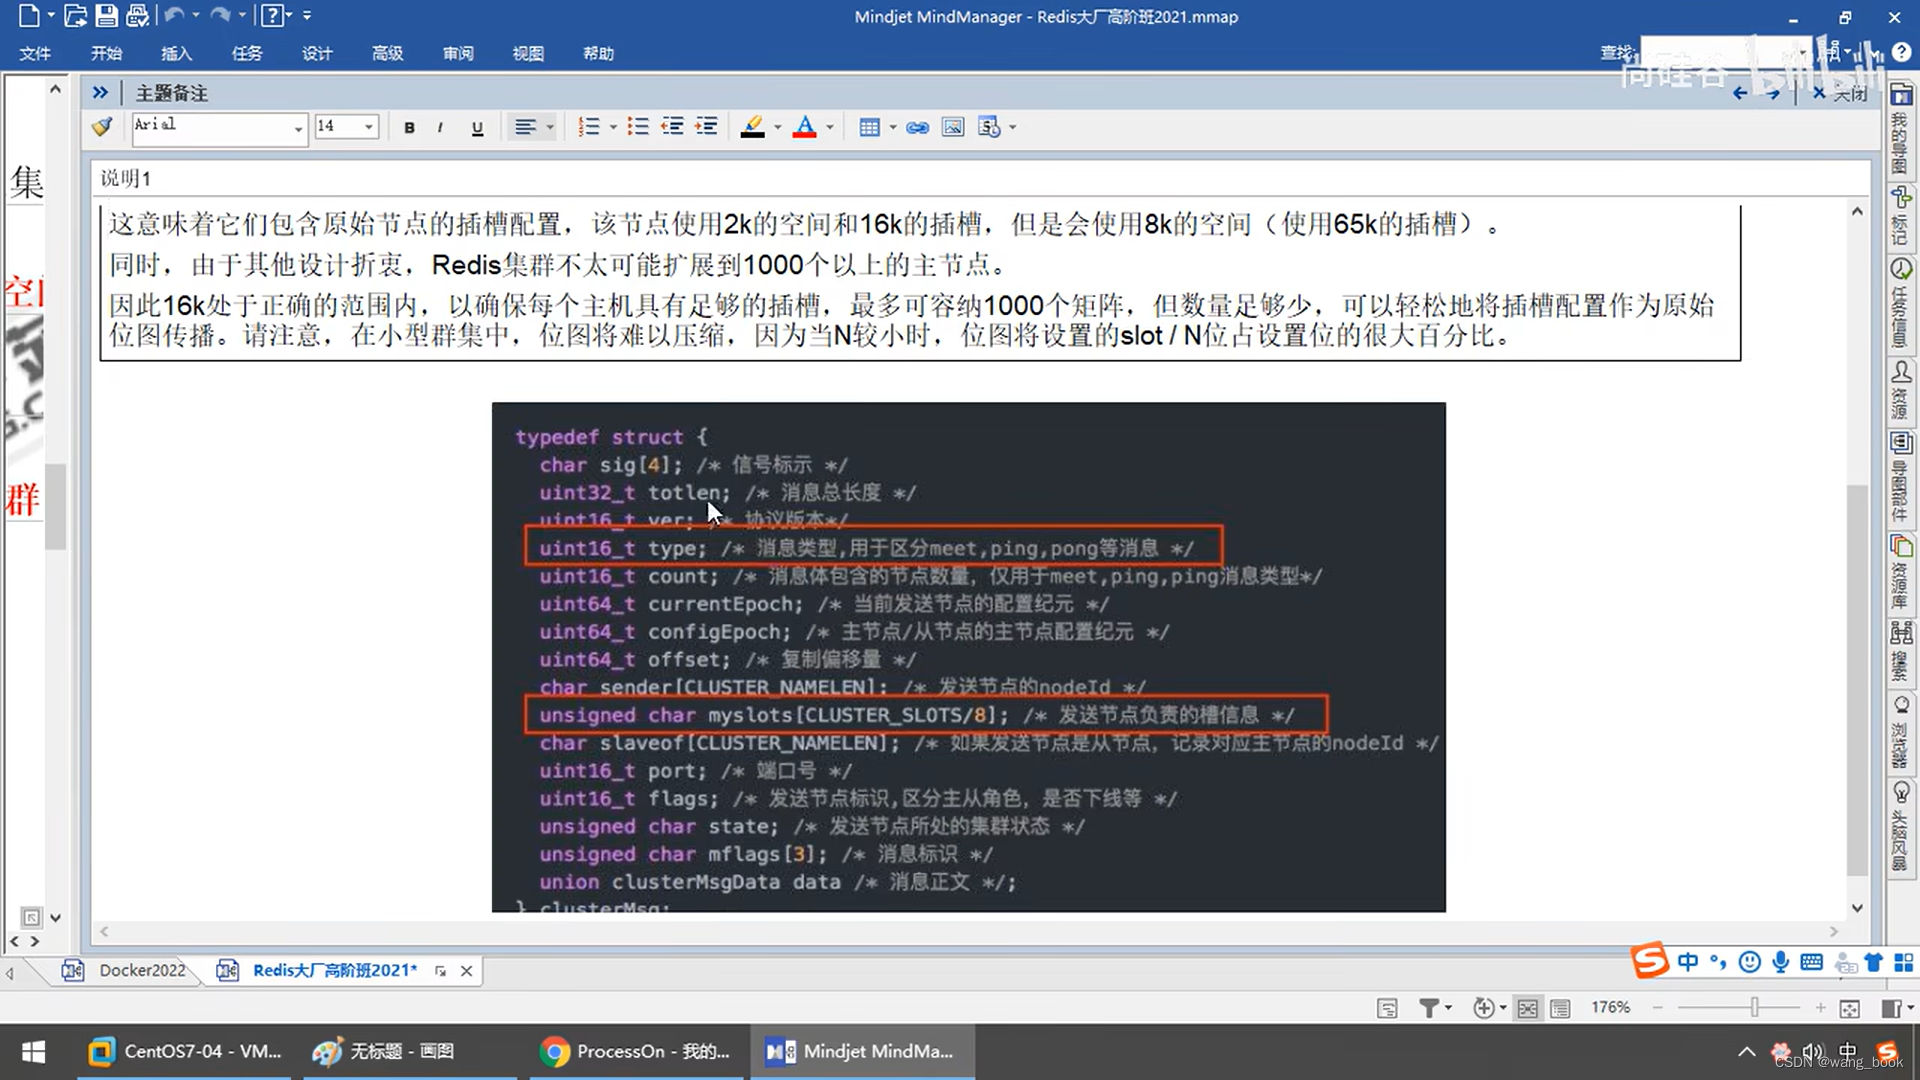Open the 搜索 (Search) sidebar panel

1900,645
